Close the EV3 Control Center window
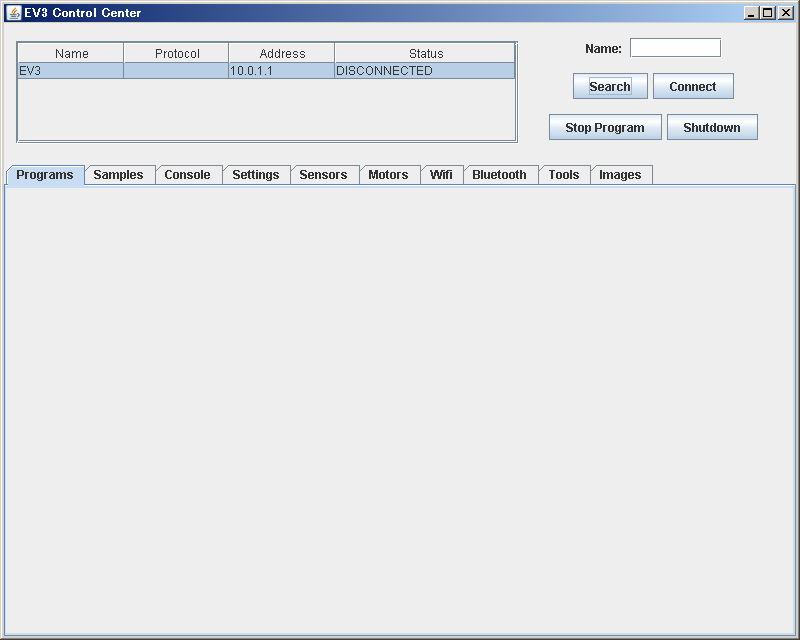This screenshot has height=640, width=800. click(786, 13)
